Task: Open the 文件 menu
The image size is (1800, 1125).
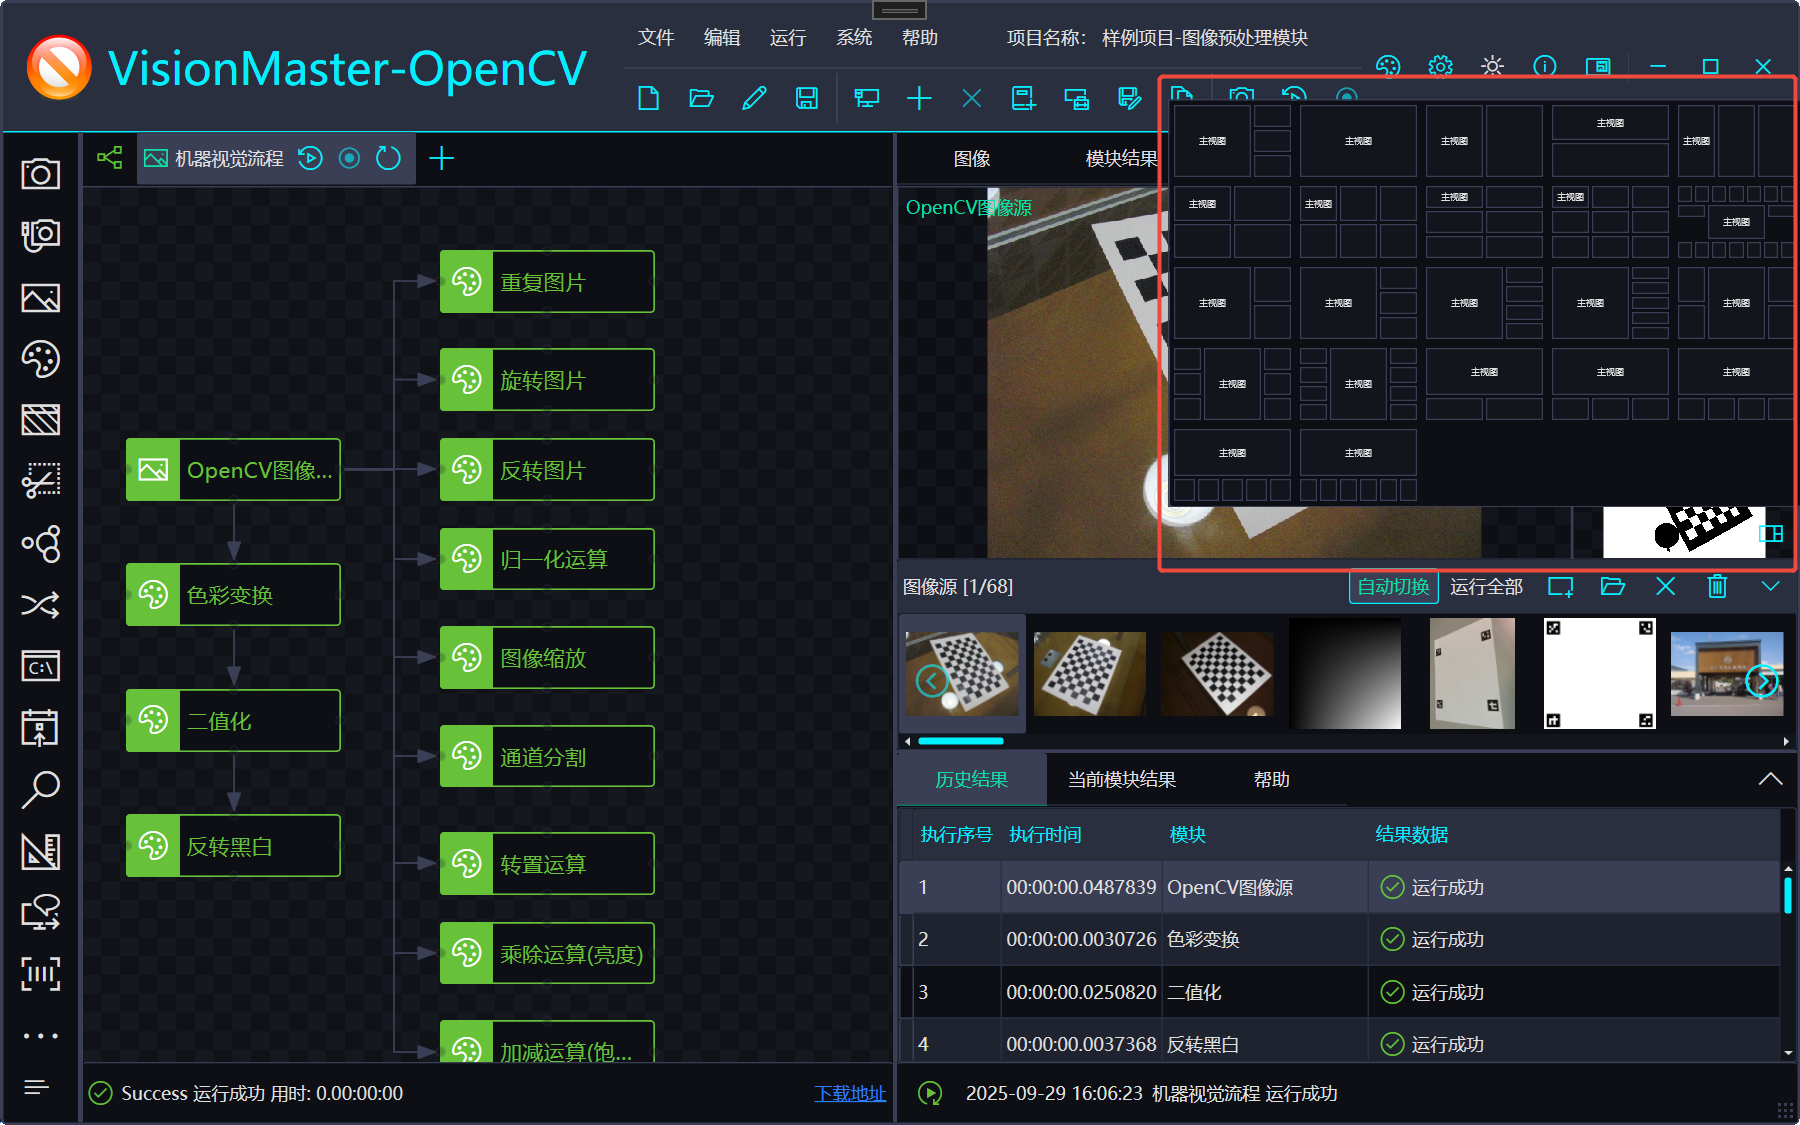Action: [x=656, y=37]
